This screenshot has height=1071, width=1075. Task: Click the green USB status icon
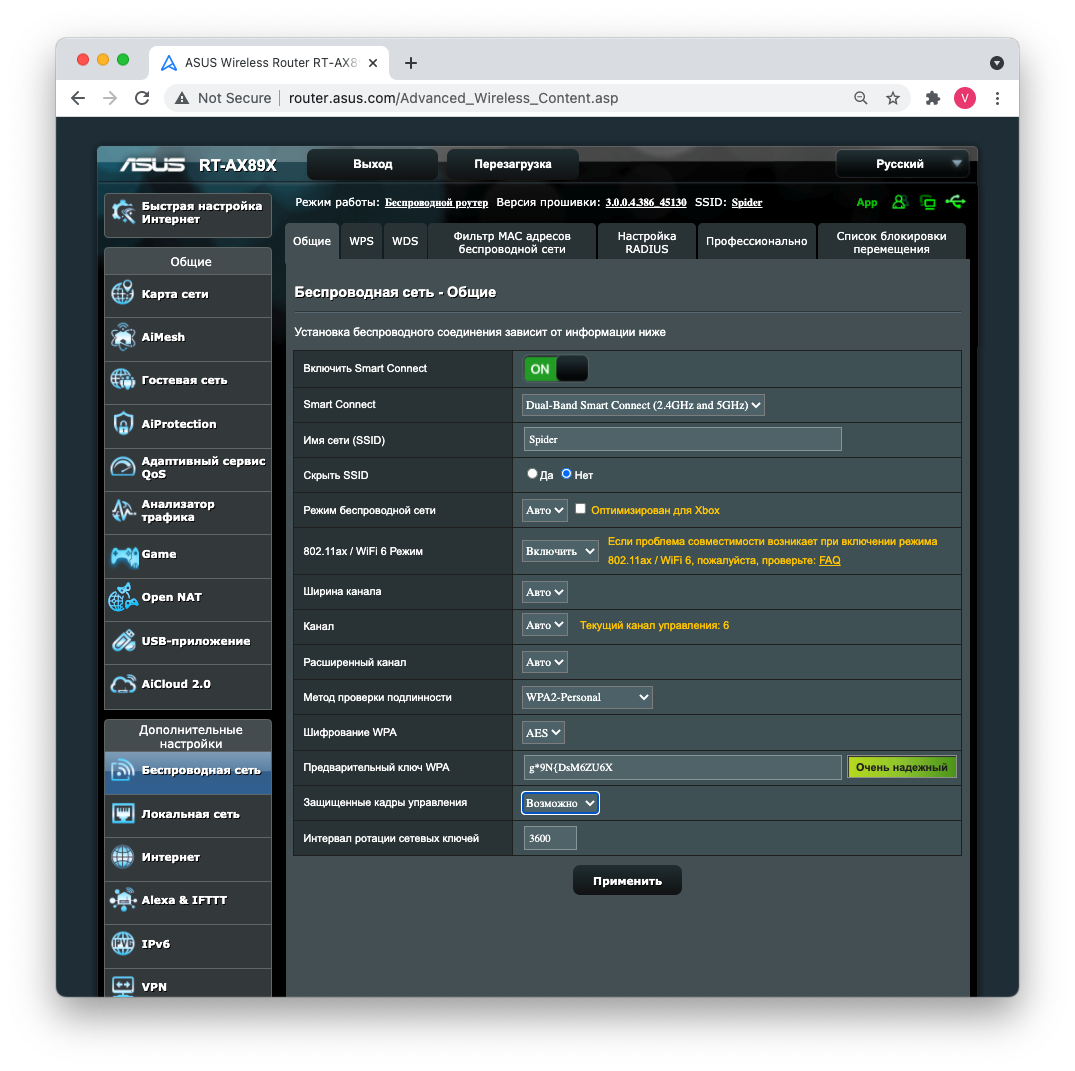(955, 202)
